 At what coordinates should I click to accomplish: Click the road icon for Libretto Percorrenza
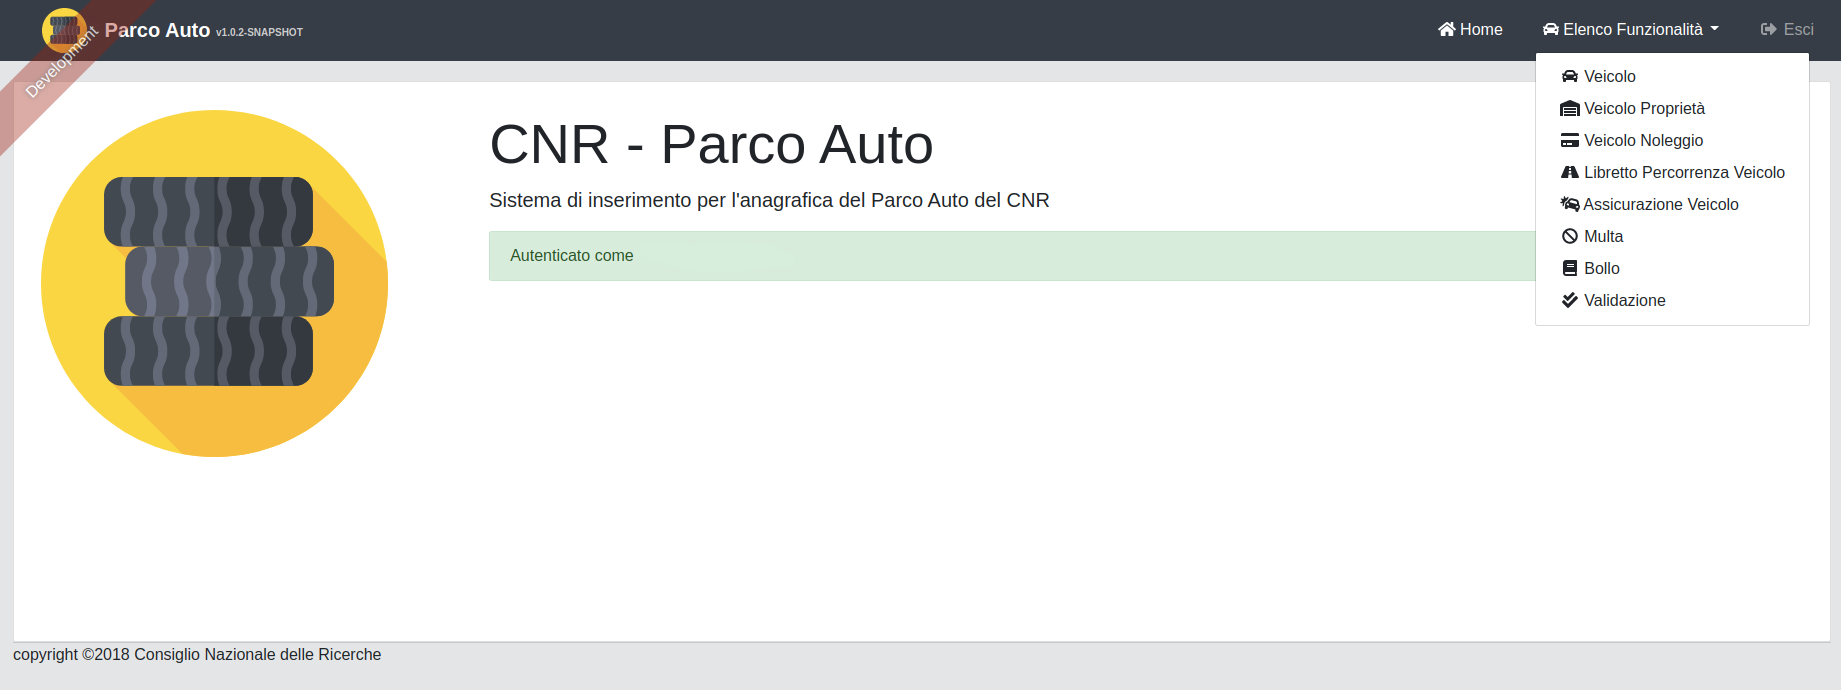tap(1570, 172)
